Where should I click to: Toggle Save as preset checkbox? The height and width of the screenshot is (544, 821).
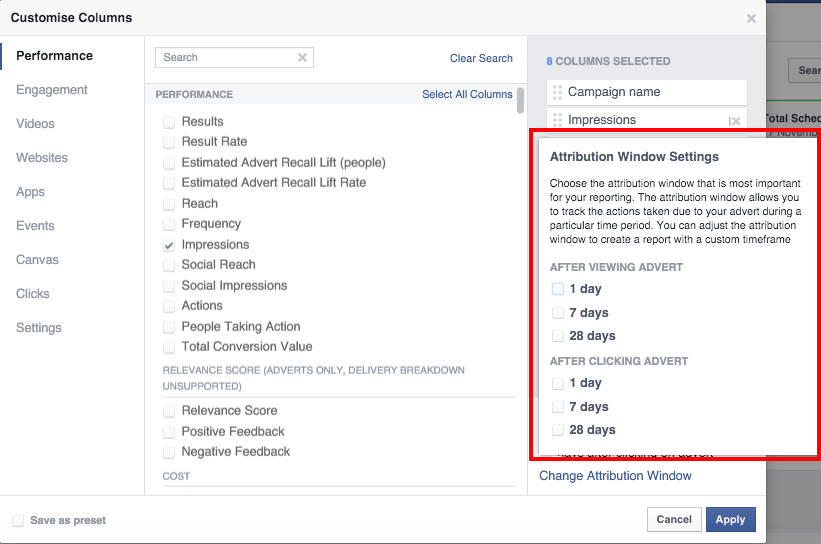tap(18, 520)
